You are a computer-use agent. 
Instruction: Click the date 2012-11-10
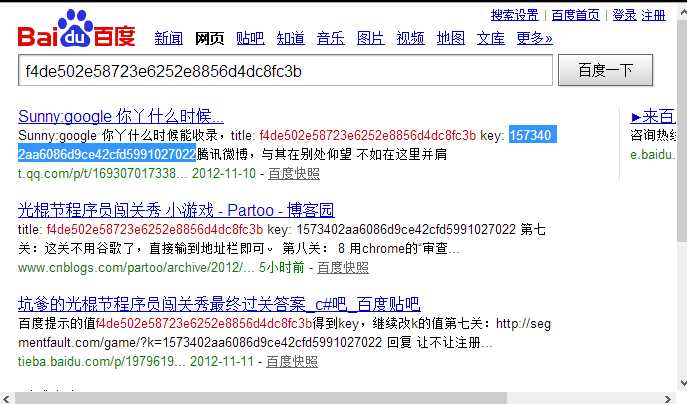[224, 174]
